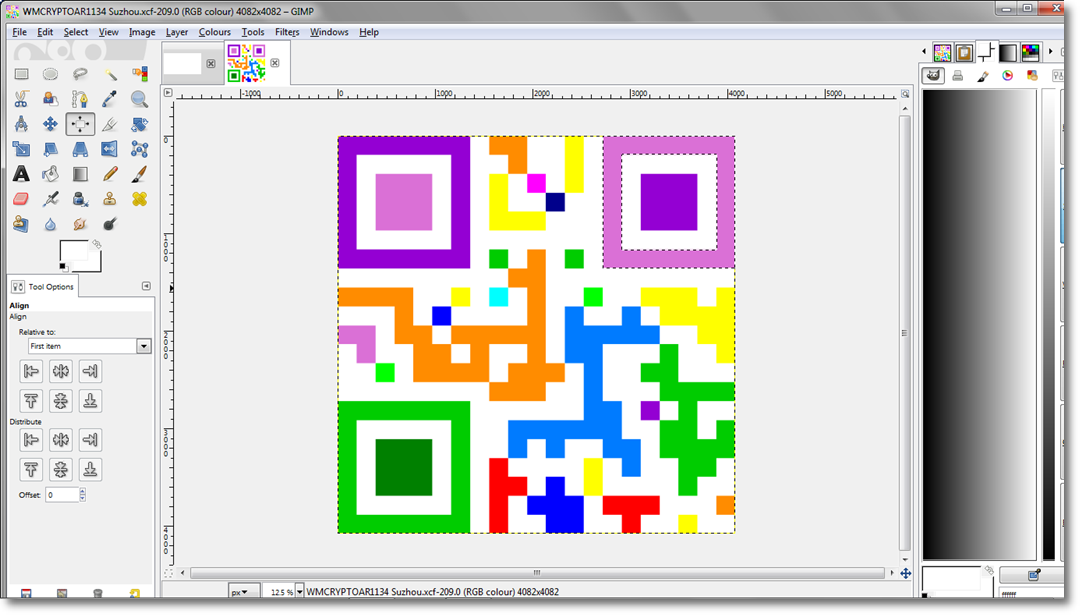The width and height of the screenshot is (1080, 615).
Task: Select the Paths tool
Action: (80, 99)
